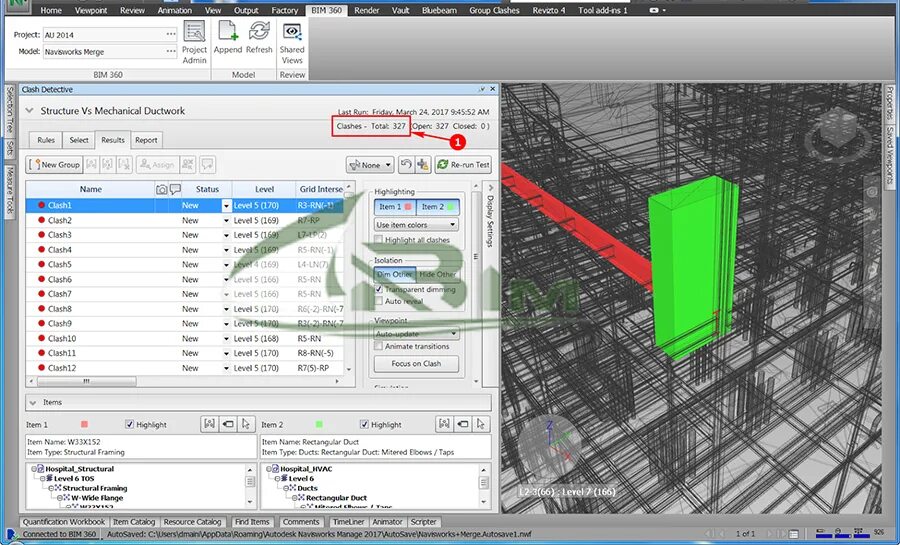Click Item 2 switch back icon
Image resolution: width=900 pixels, height=545 pixels.
(463, 424)
